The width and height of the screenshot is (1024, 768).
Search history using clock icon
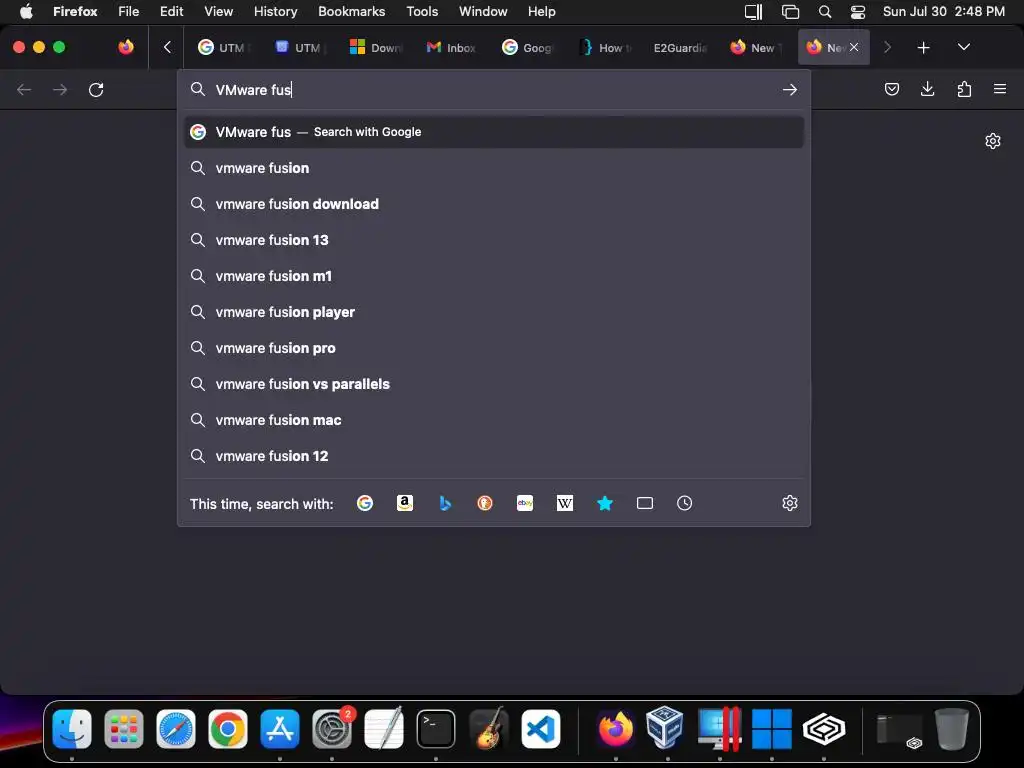tap(684, 503)
